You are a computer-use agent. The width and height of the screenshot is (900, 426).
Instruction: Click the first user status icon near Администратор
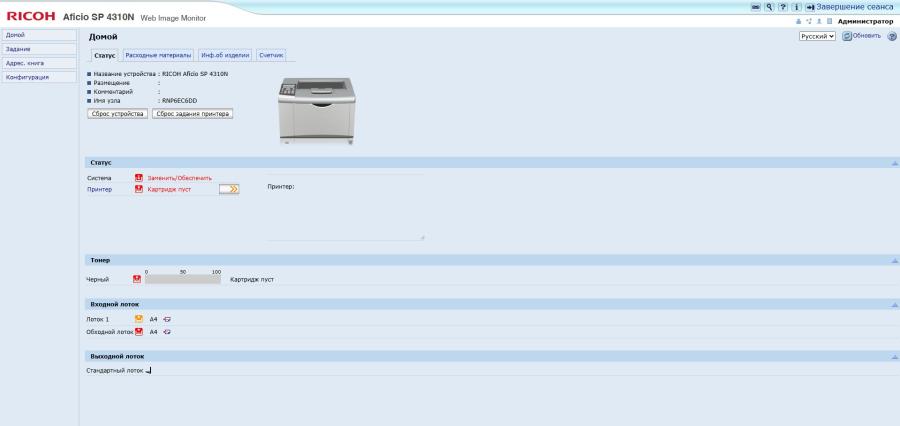tap(798, 21)
